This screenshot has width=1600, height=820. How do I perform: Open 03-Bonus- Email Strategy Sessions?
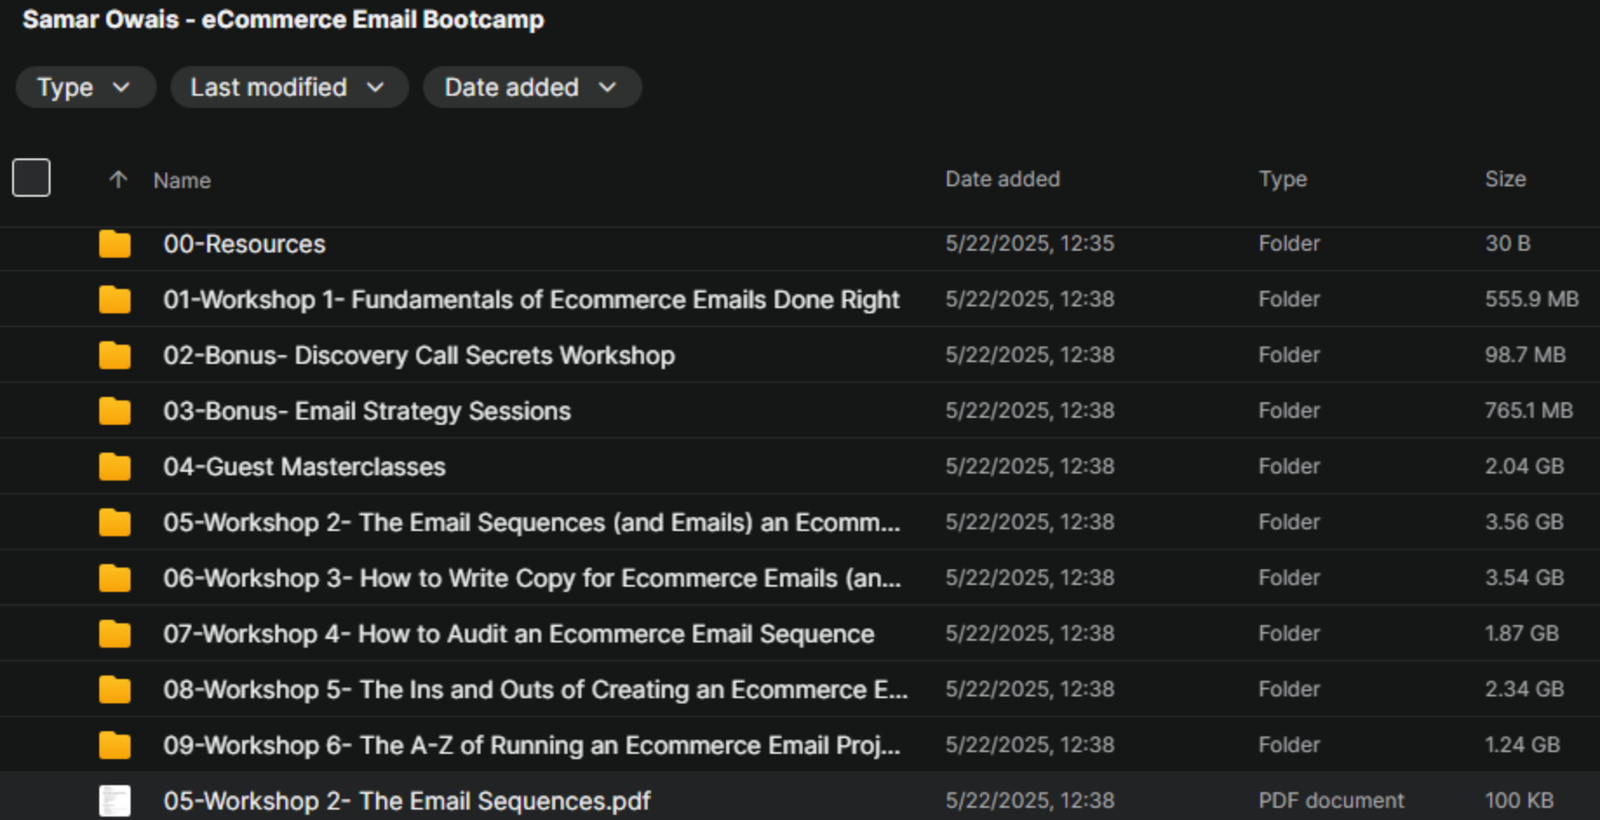367,411
